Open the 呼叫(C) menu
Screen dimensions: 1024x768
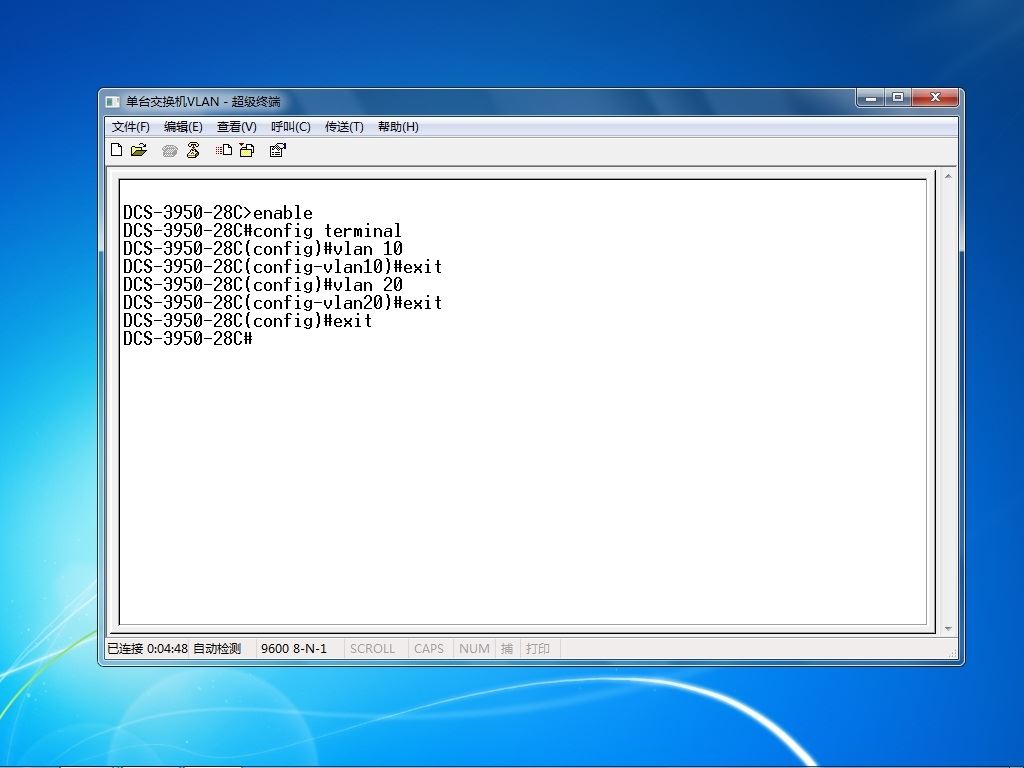coord(291,127)
